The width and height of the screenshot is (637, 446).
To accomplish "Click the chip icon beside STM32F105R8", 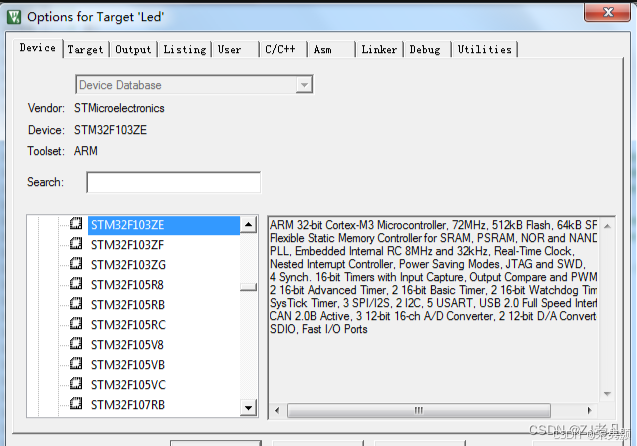I will (76, 284).
